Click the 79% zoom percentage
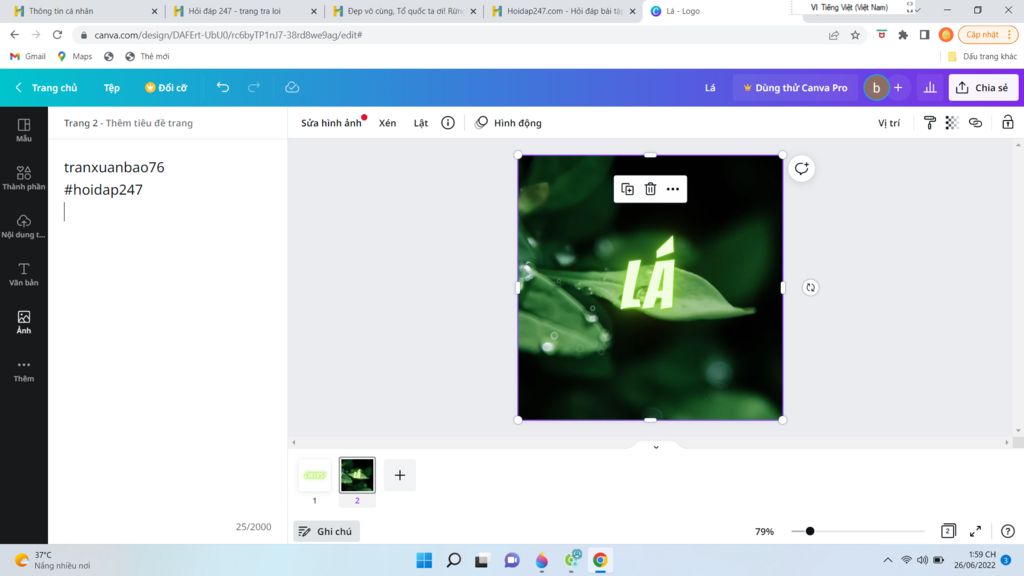Image resolution: width=1024 pixels, height=576 pixels. (x=764, y=531)
